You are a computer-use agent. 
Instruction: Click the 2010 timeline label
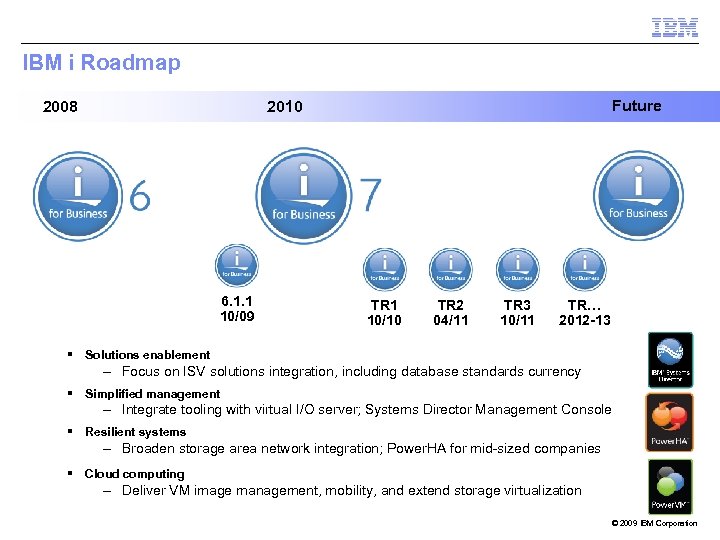point(285,107)
